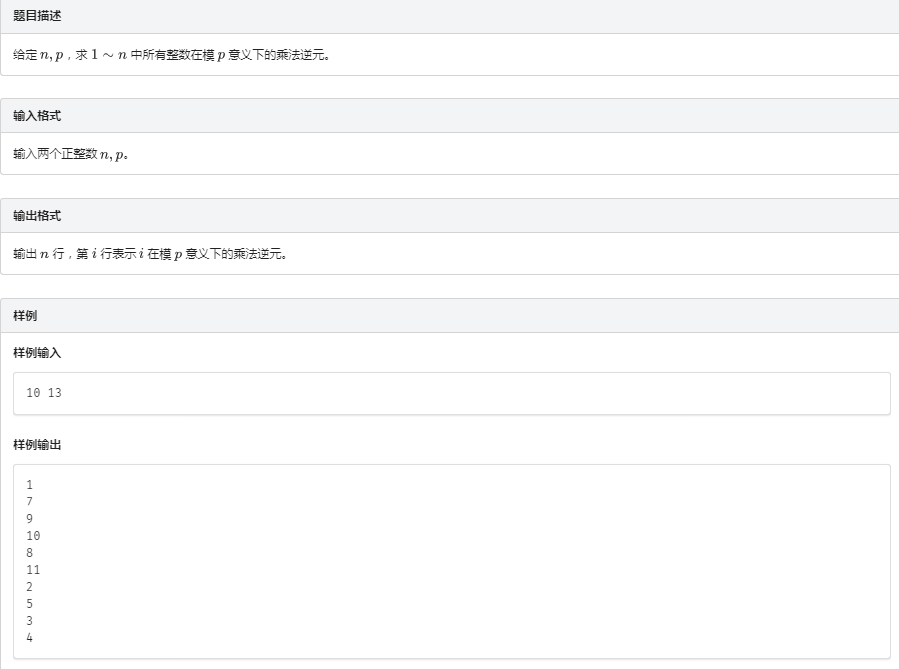899x669 pixels.
Task: Click the value 8 in sample output
Action: [30, 553]
